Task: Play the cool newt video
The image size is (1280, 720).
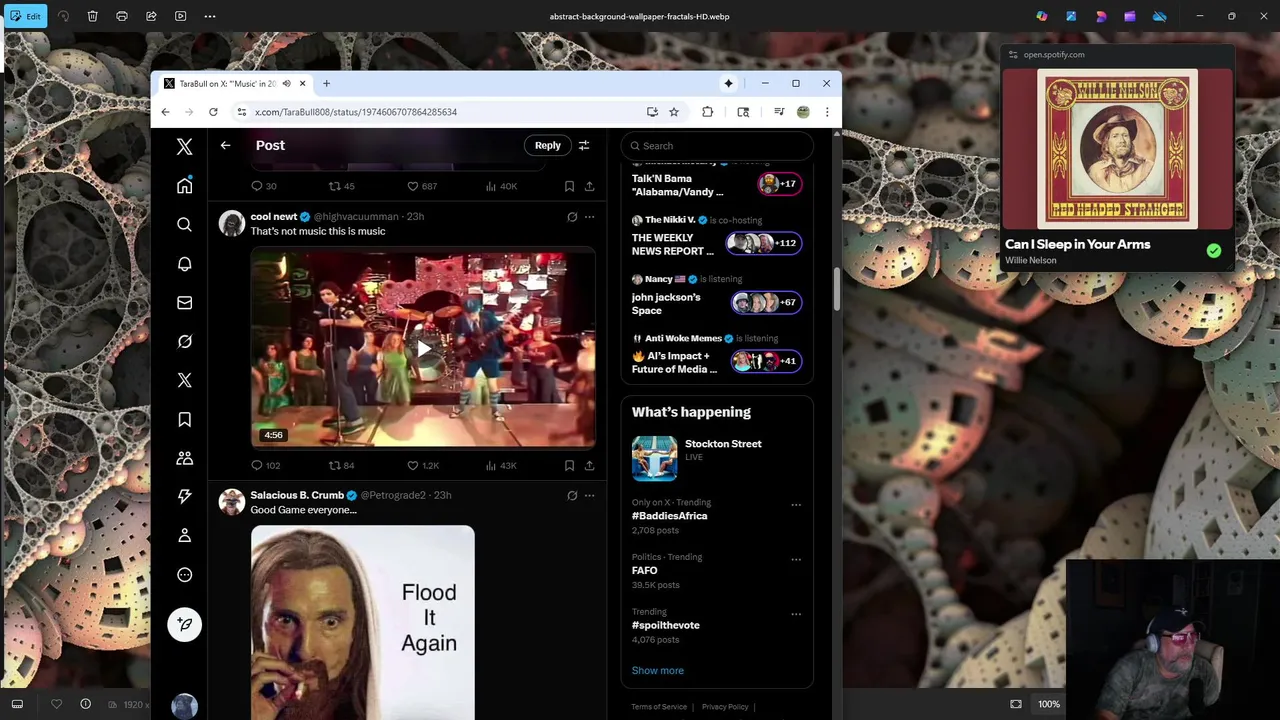Action: coord(423,349)
